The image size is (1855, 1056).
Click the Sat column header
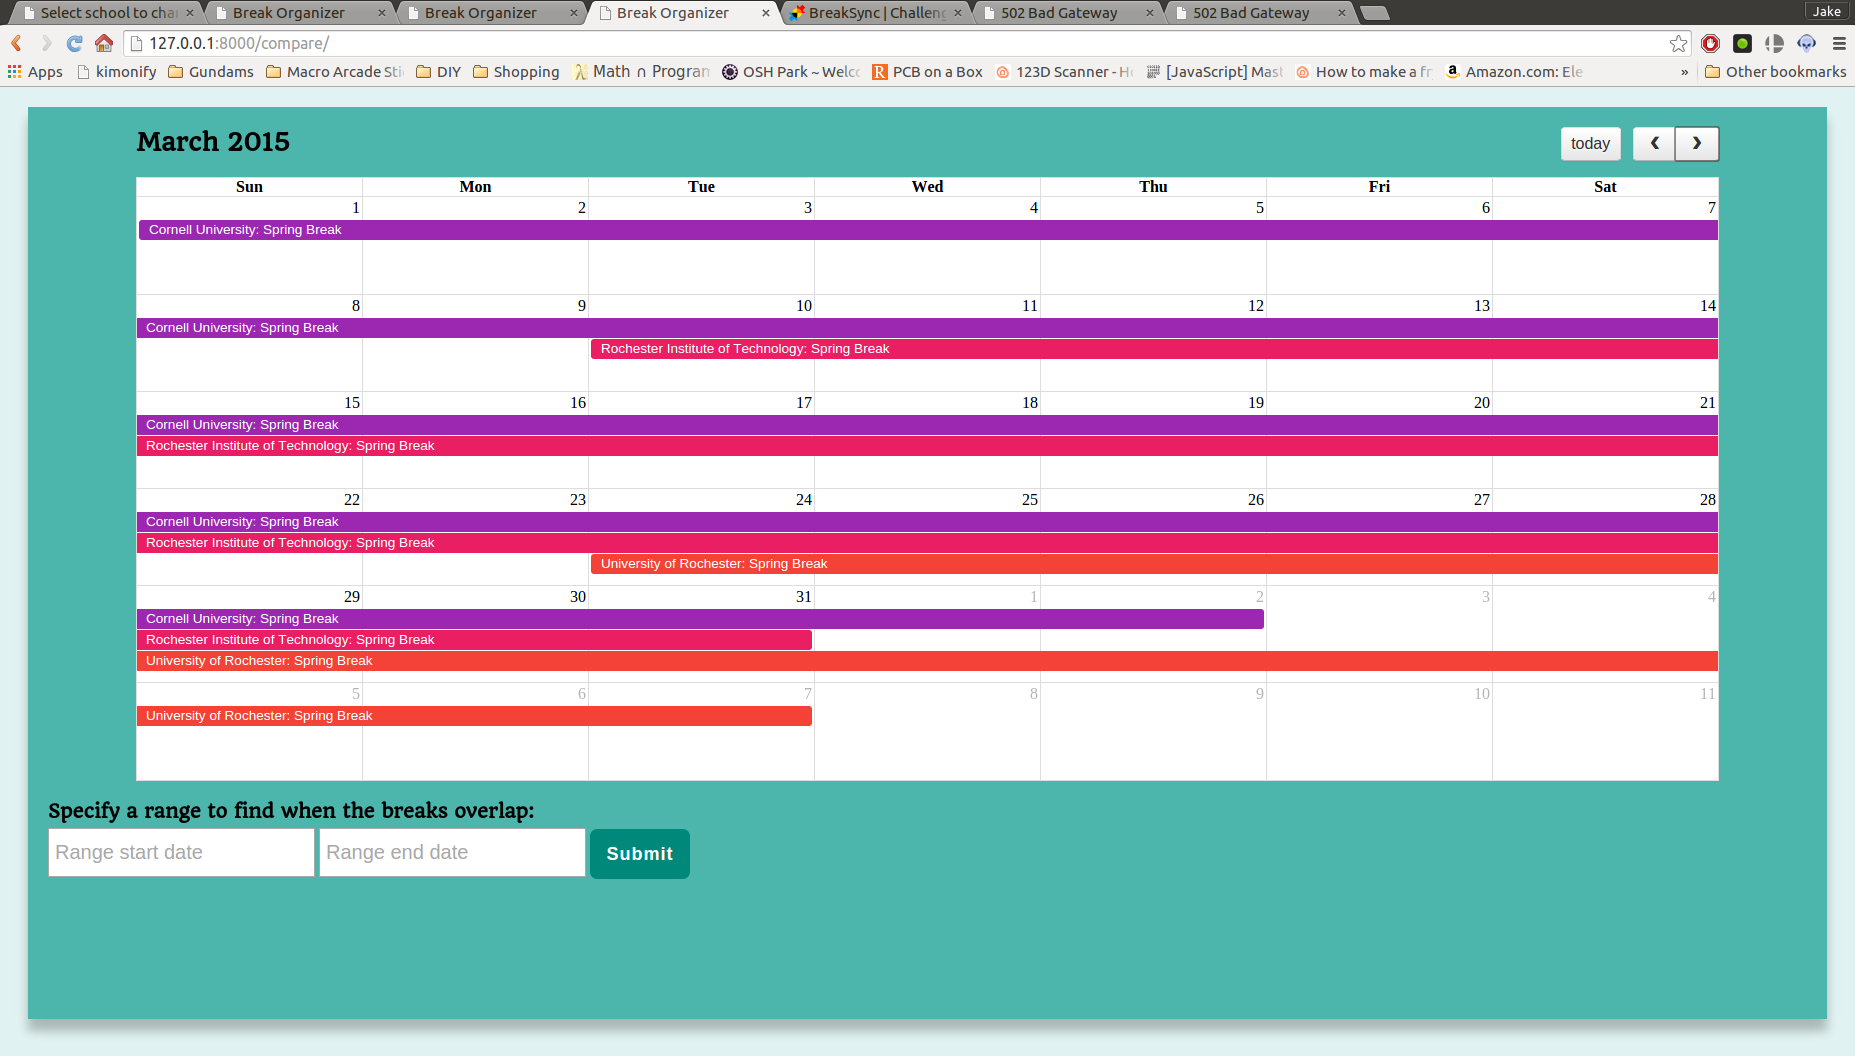[1605, 187]
